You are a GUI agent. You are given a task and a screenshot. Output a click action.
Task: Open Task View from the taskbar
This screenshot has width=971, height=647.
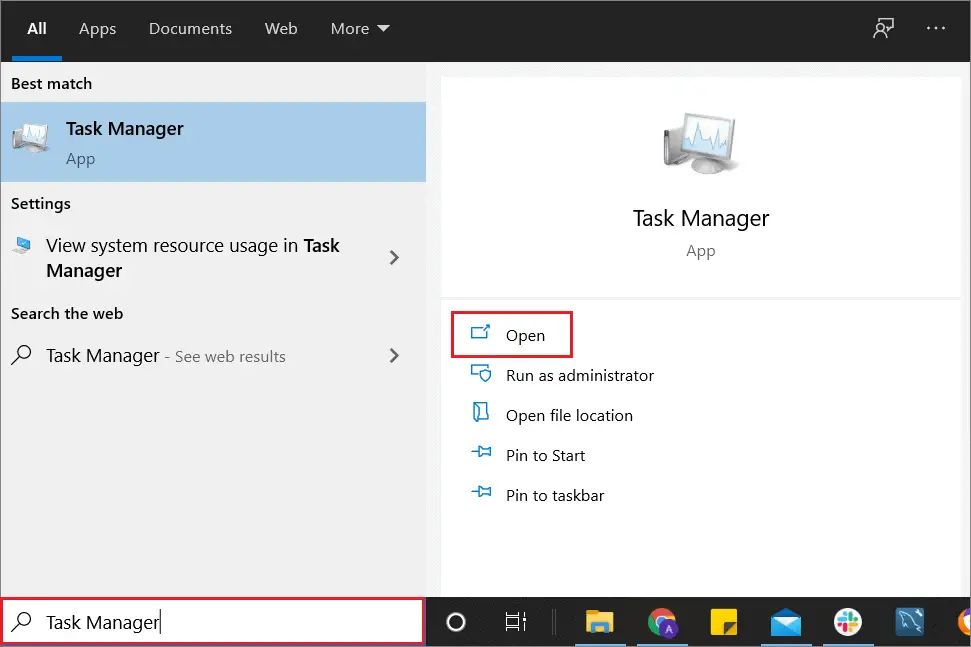tap(515, 622)
